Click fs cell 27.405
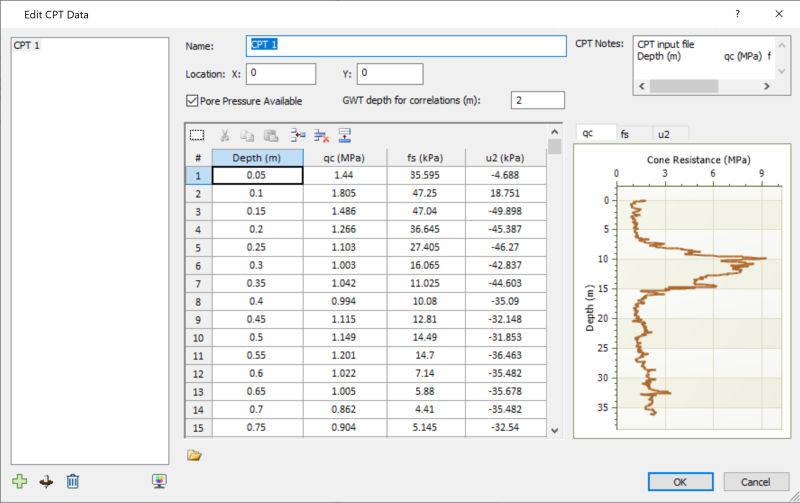This screenshot has height=503, width=800. click(x=426, y=247)
